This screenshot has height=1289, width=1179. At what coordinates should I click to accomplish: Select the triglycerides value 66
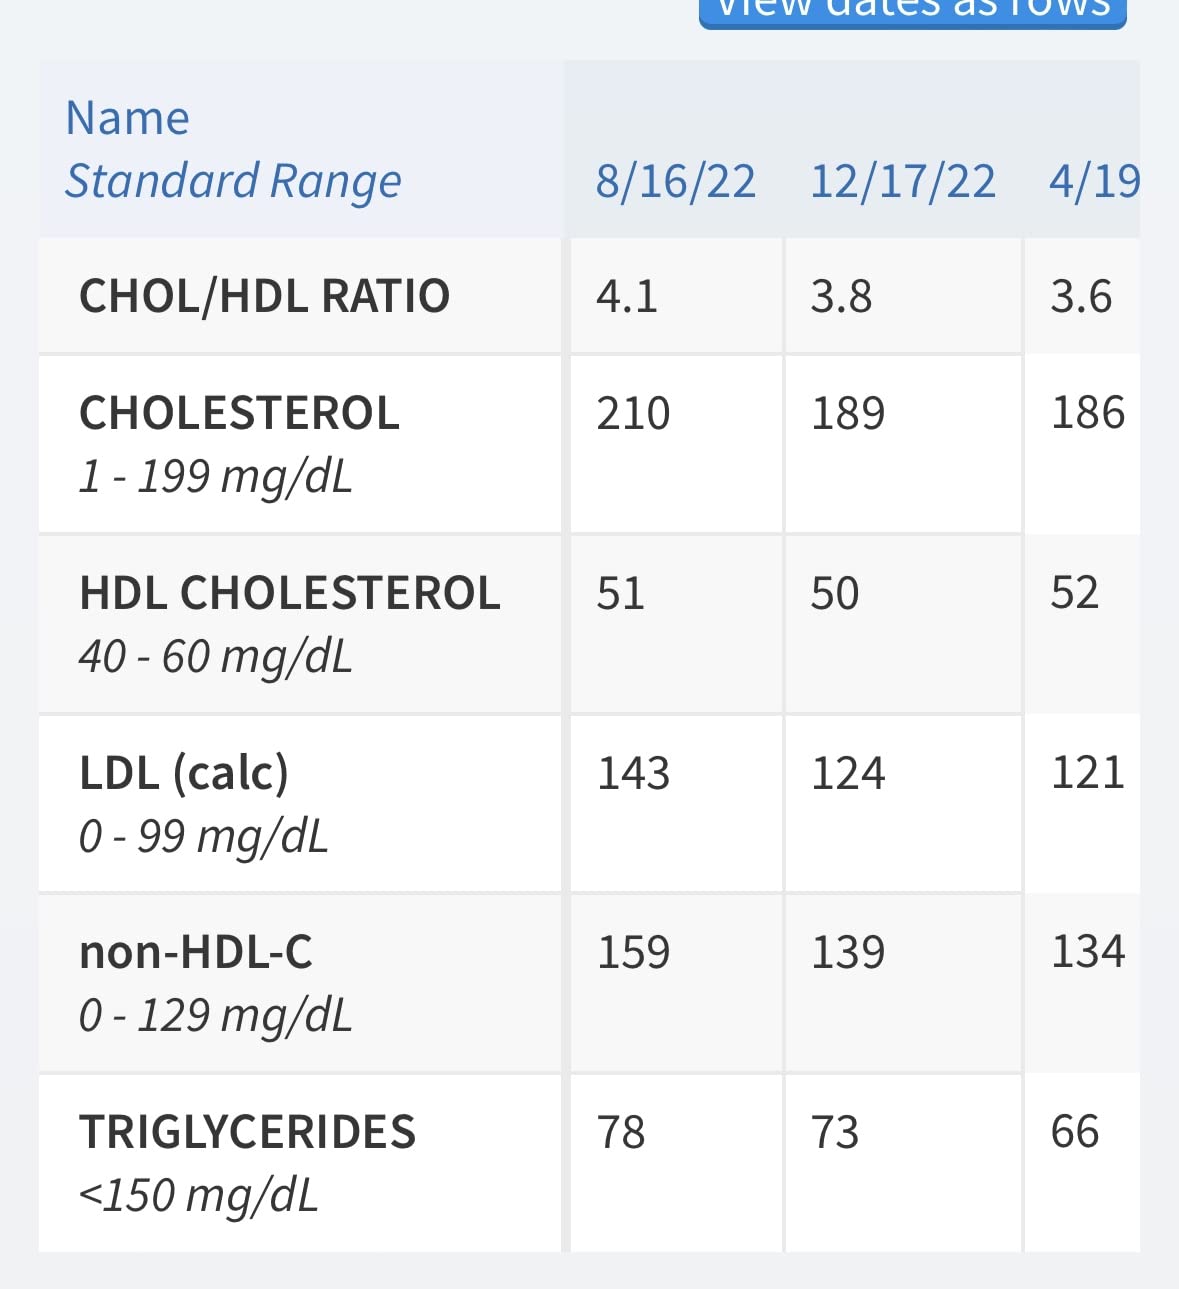coord(1075,1132)
